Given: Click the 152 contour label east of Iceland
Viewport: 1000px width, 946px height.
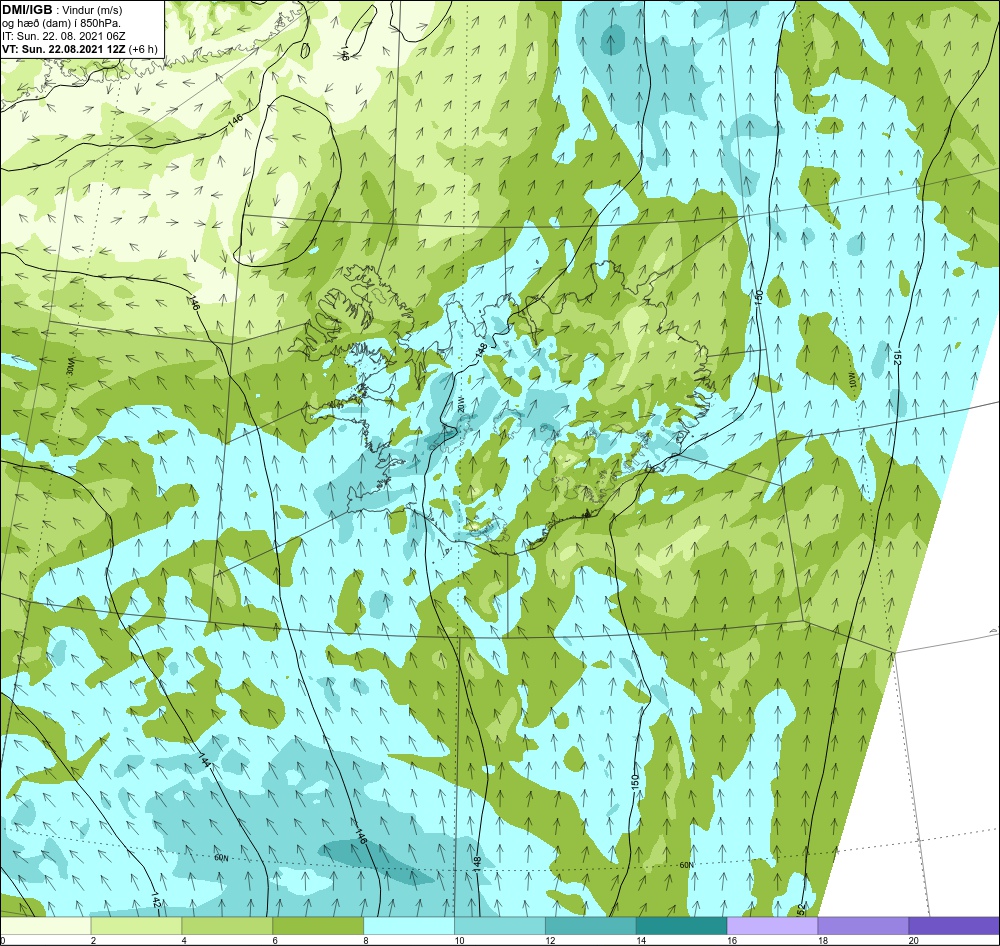Looking at the screenshot, I should (x=896, y=358).
